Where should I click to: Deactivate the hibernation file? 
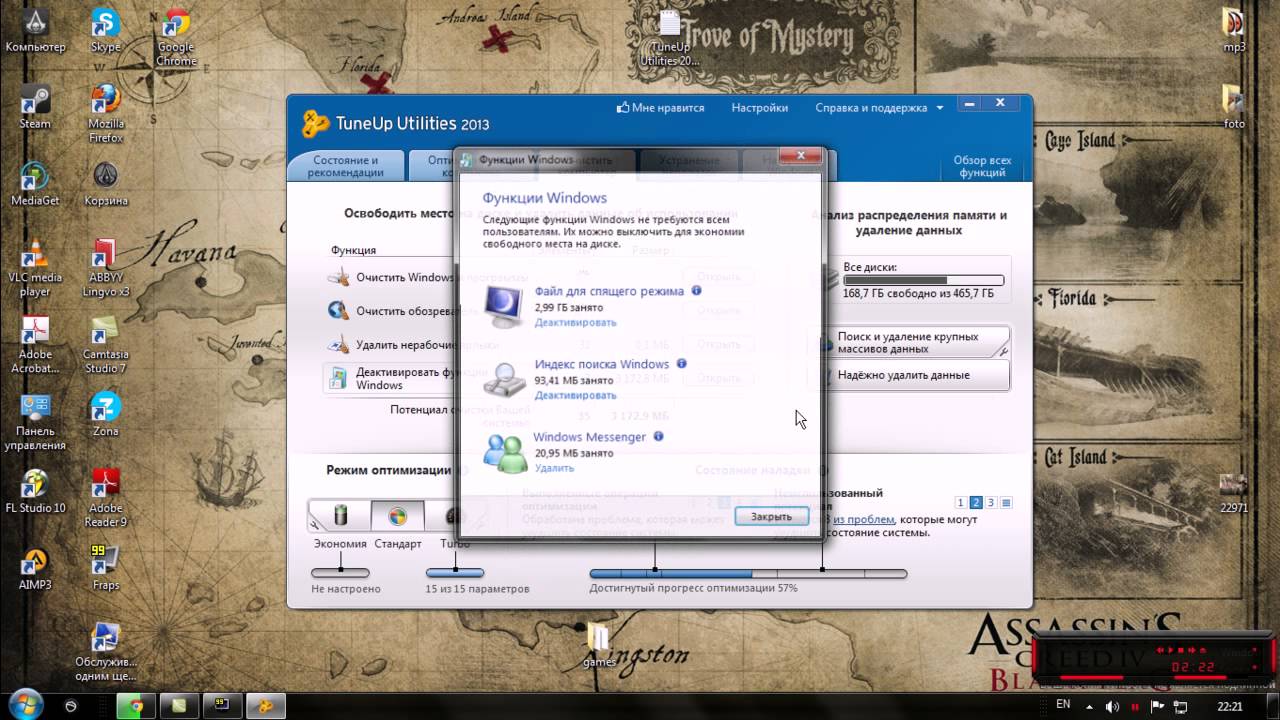(575, 322)
